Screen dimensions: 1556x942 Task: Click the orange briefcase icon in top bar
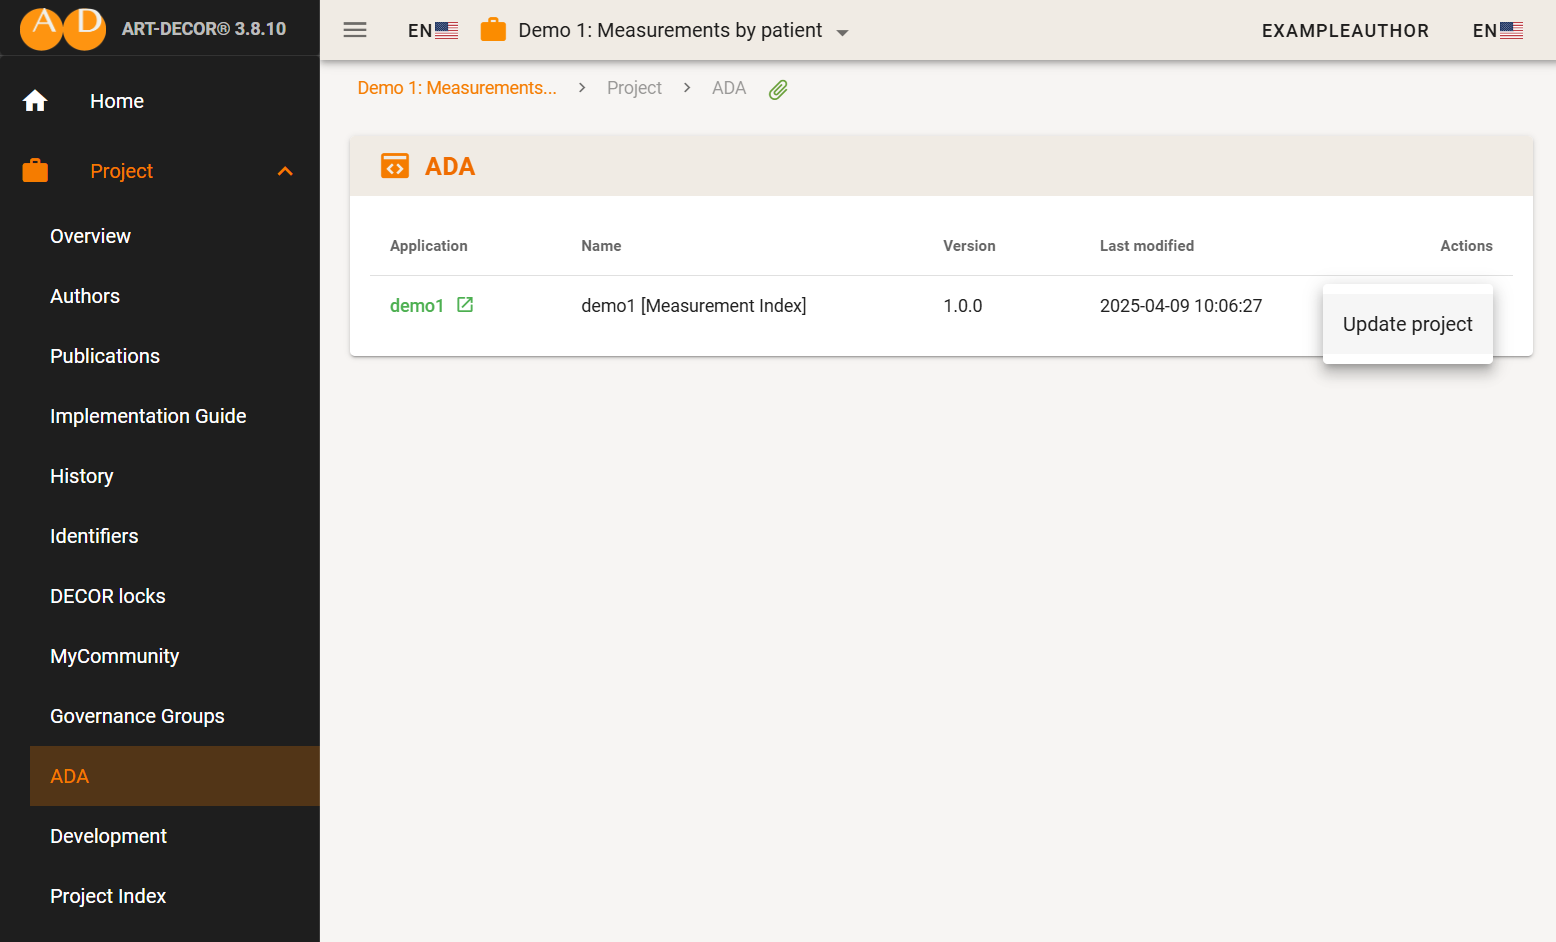coord(493,30)
